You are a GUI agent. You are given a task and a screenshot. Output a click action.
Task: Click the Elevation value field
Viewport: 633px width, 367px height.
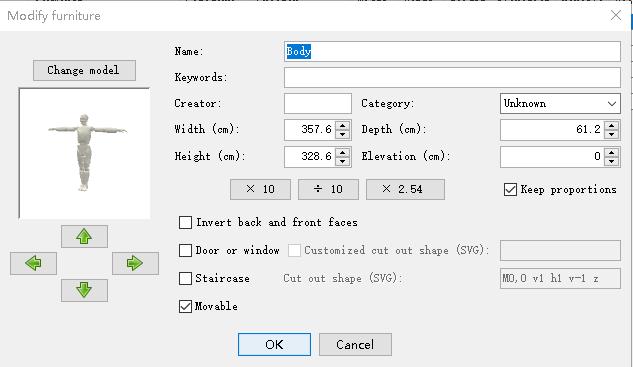click(552, 157)
